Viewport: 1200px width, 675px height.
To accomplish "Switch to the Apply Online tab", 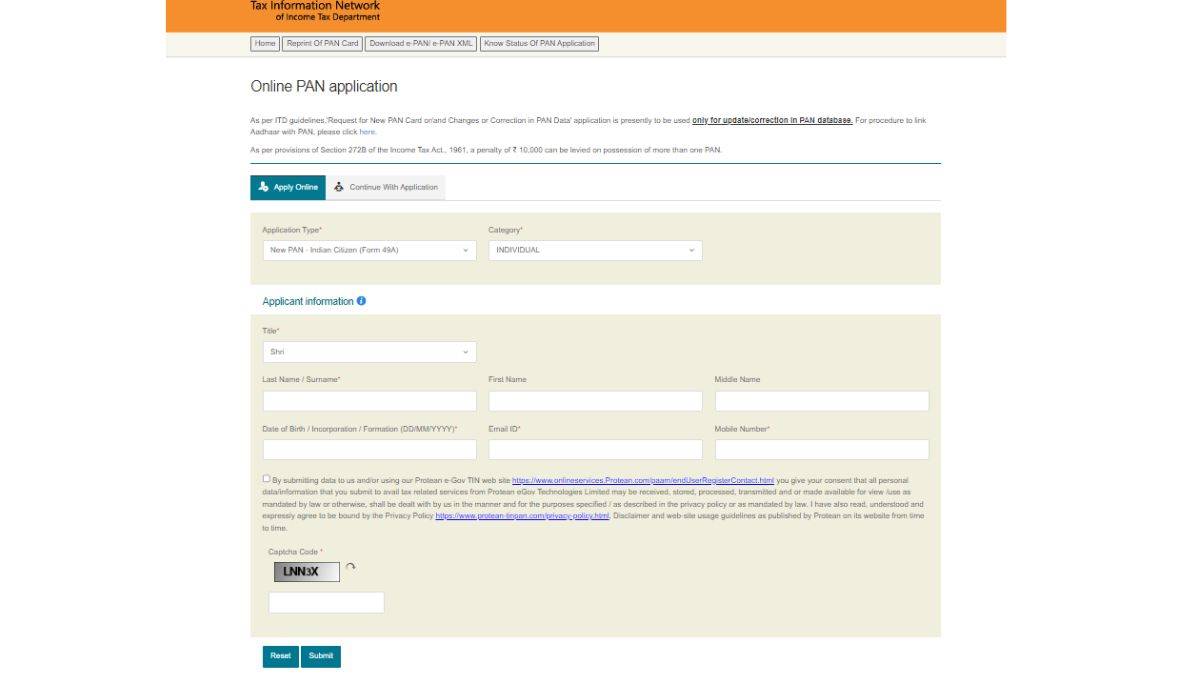I will coord(288,187).
